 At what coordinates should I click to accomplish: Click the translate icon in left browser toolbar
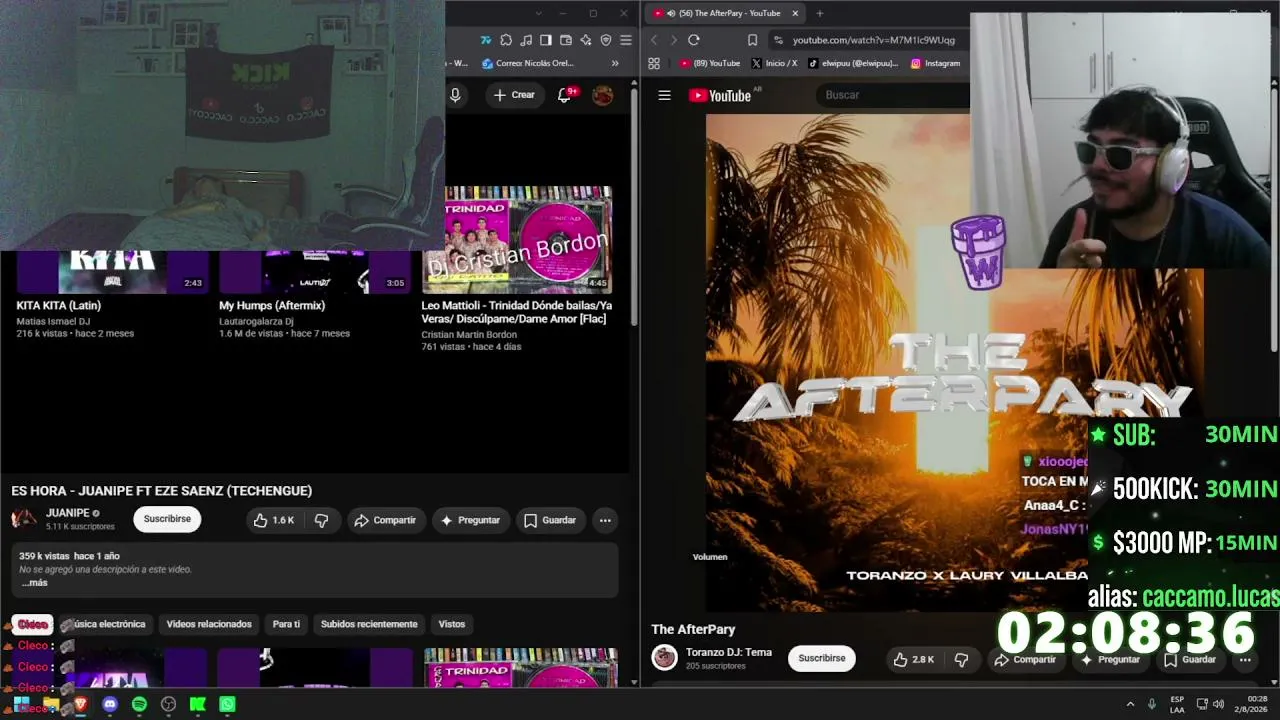pos(486,40)
